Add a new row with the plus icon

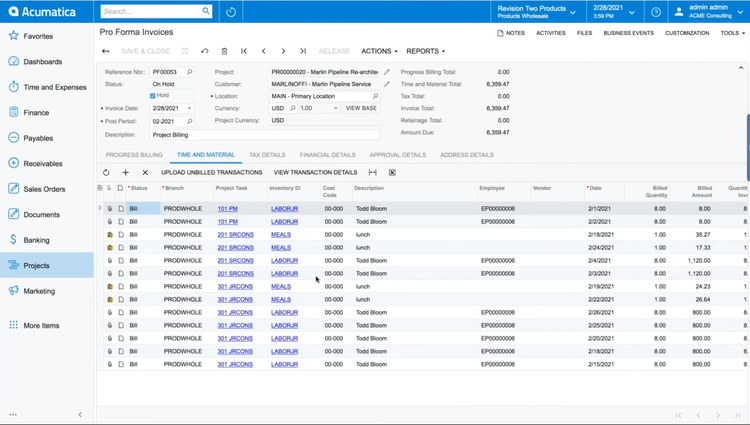[x=125, y=172]
